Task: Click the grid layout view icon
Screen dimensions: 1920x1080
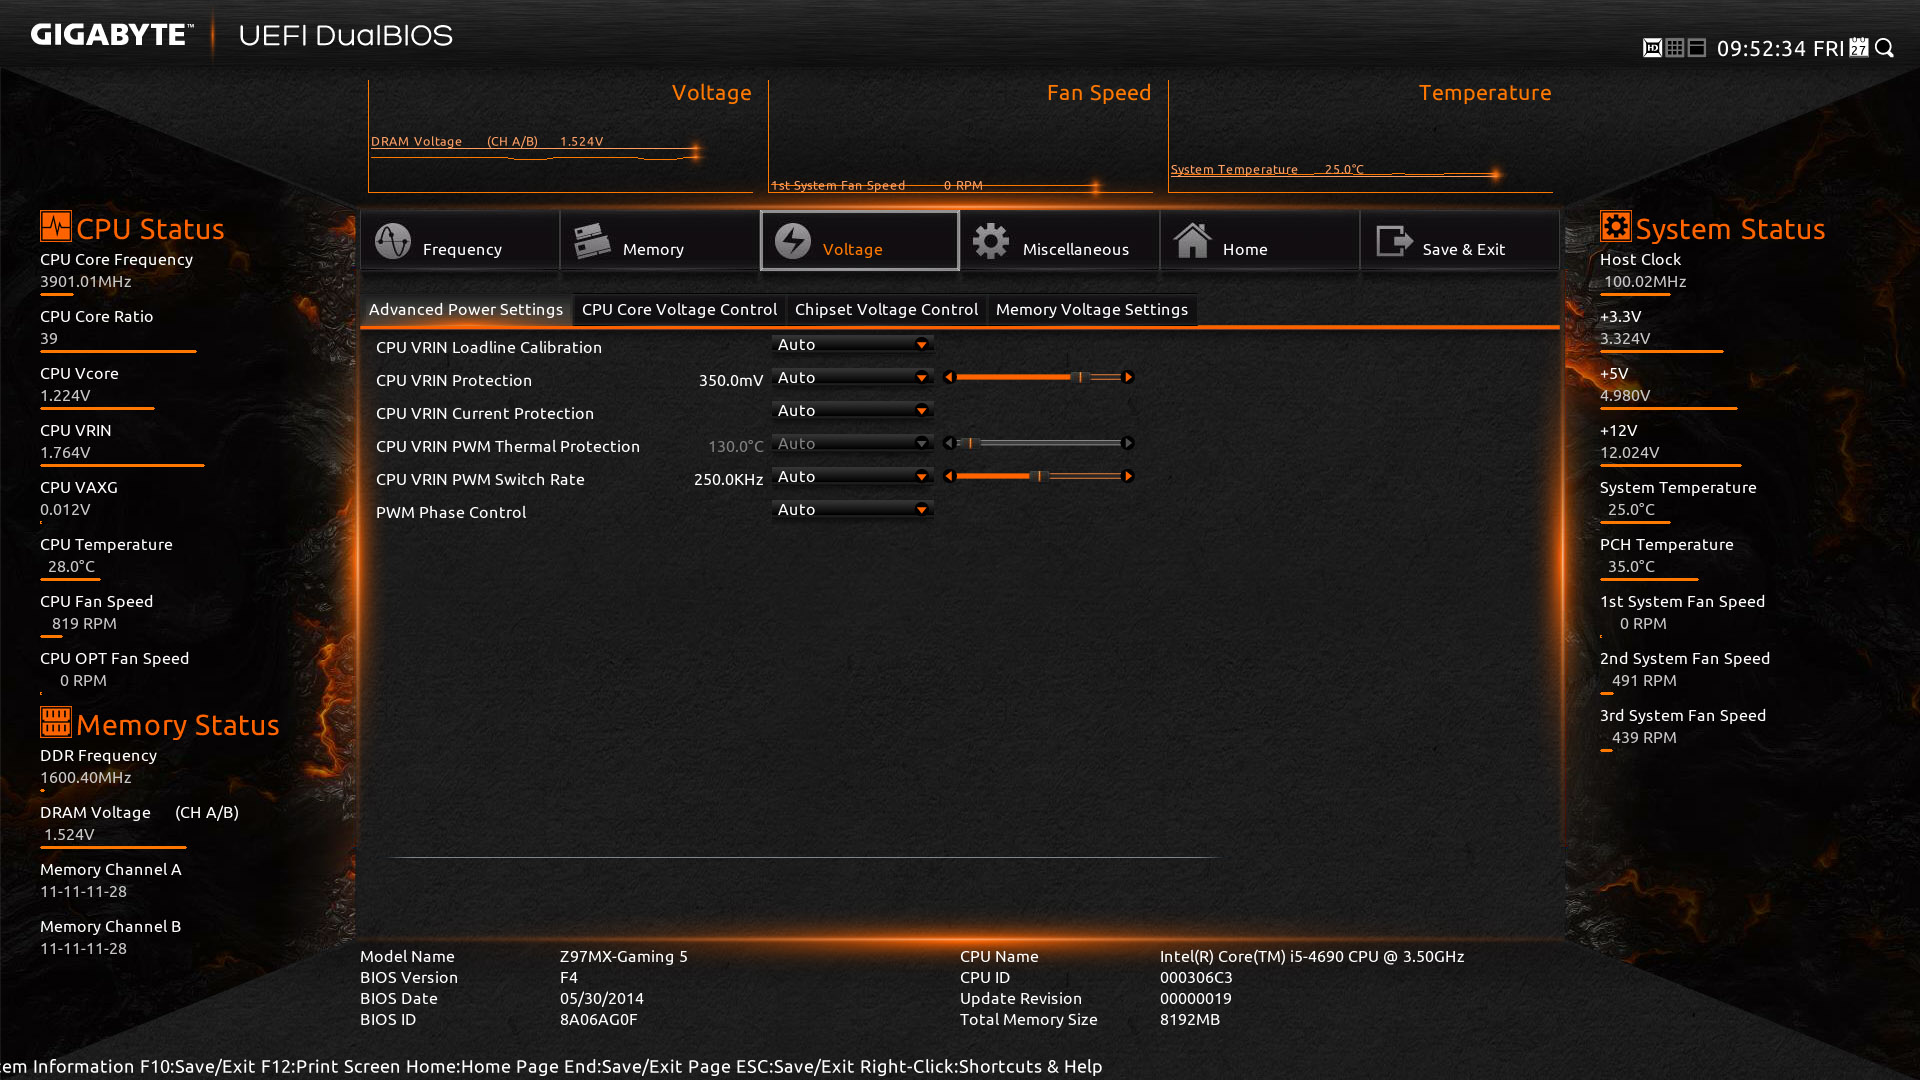Action: [1675, 48]
